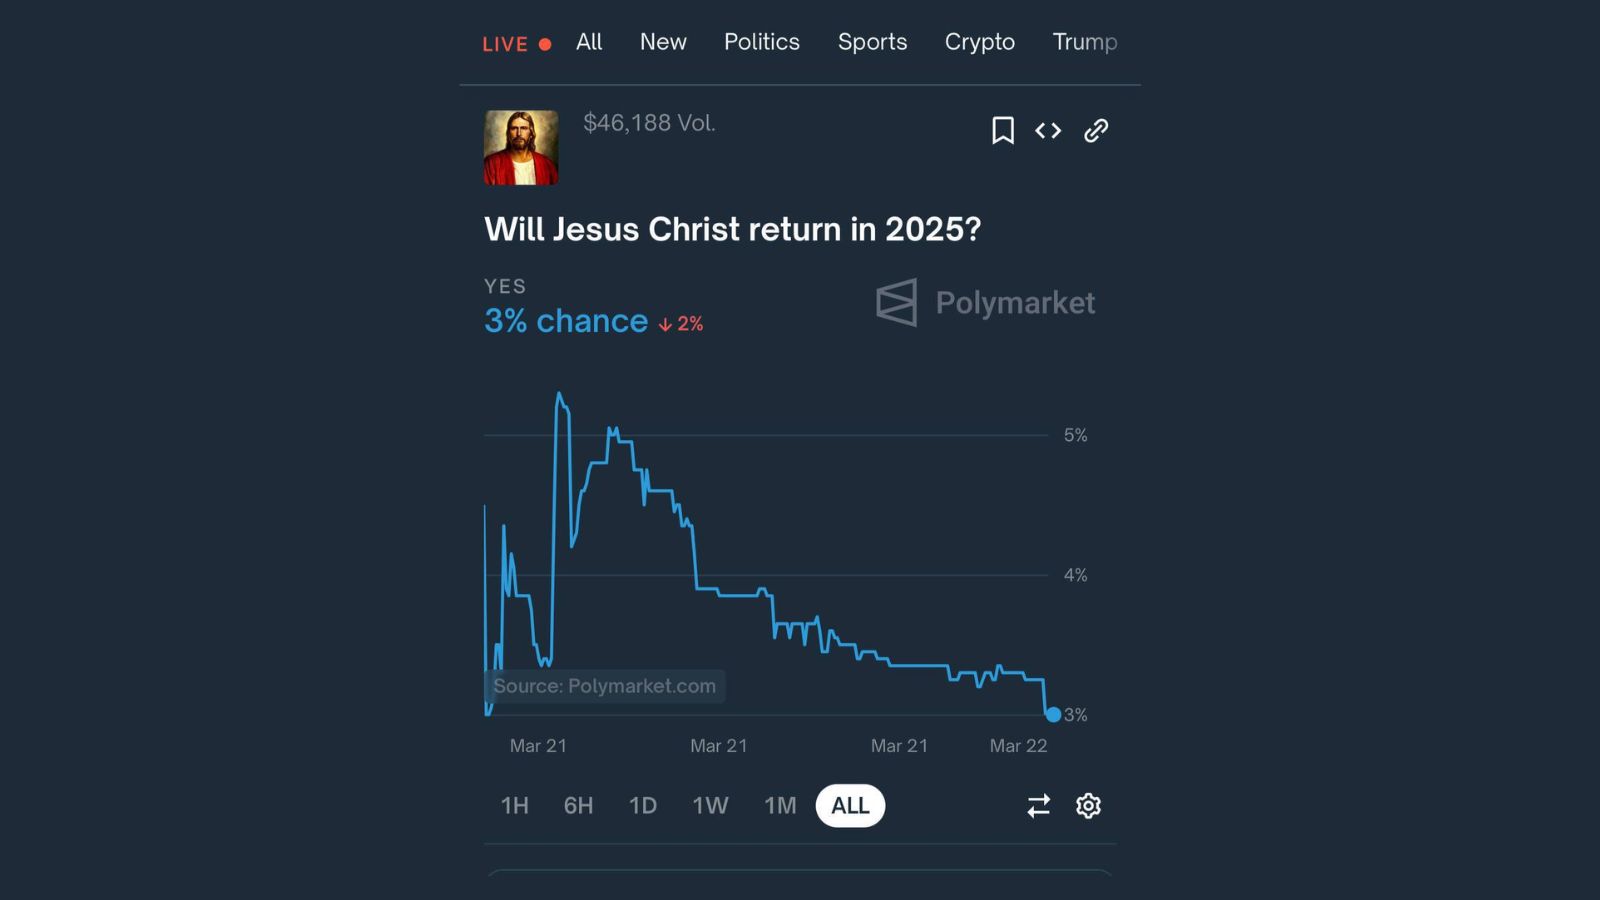The image size is (1600, 900).
Task: Open the Politics category tab
Action: coord(762,42)
